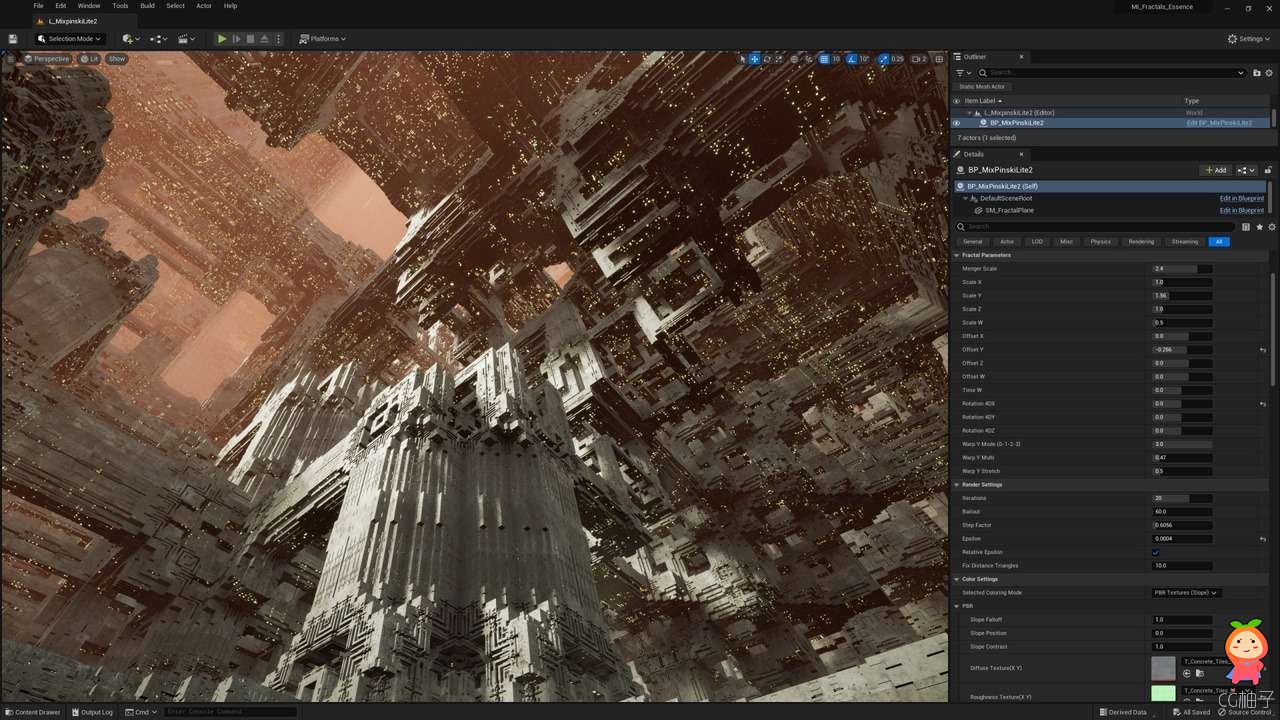Collapse the DefaultSceneRoot component node

966,199
